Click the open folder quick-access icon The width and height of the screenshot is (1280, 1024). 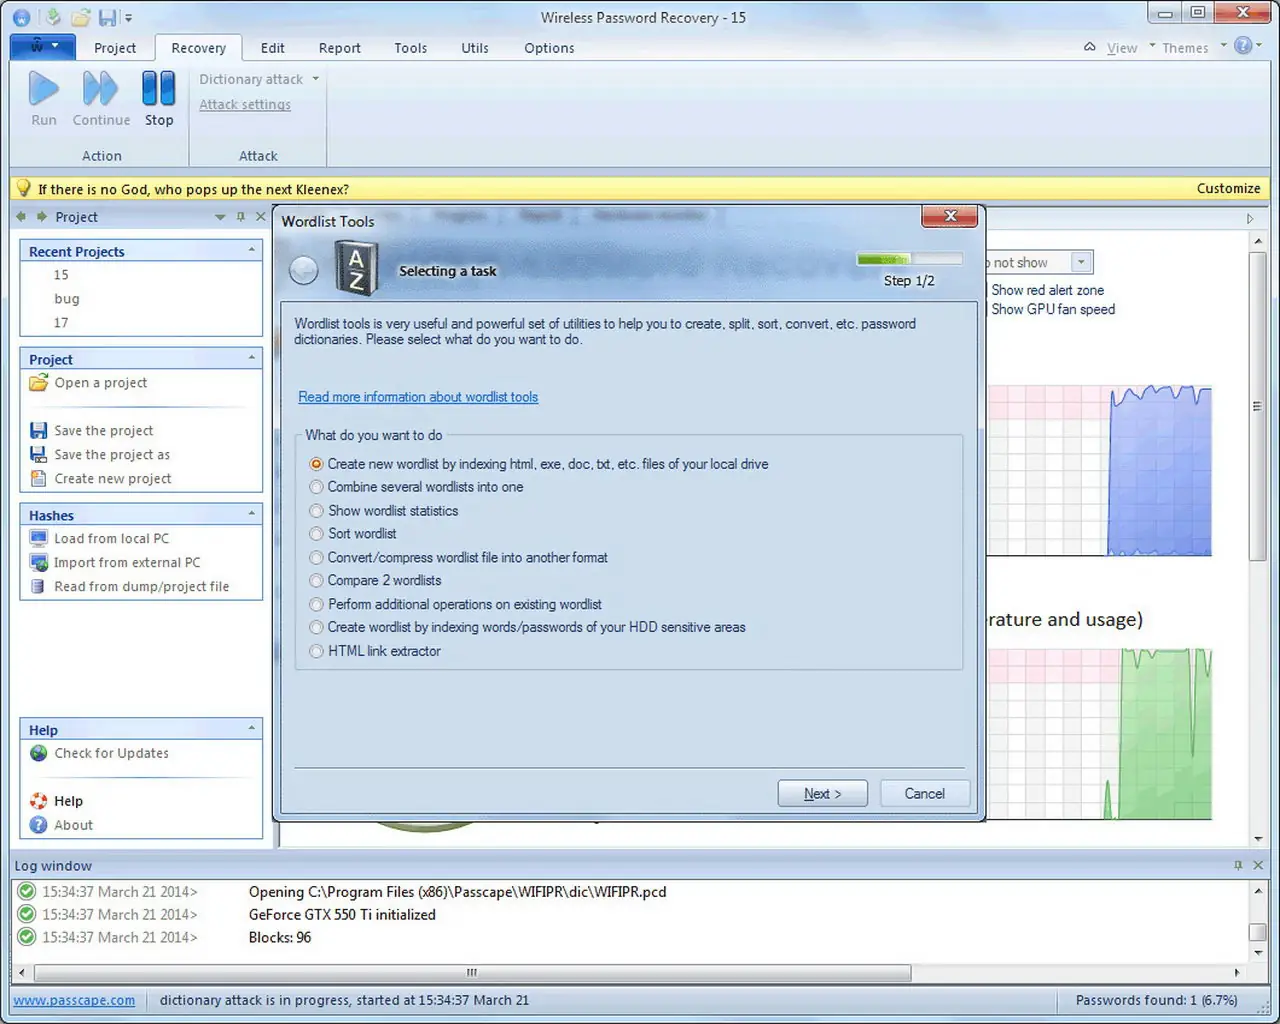[x=80, y=17]
